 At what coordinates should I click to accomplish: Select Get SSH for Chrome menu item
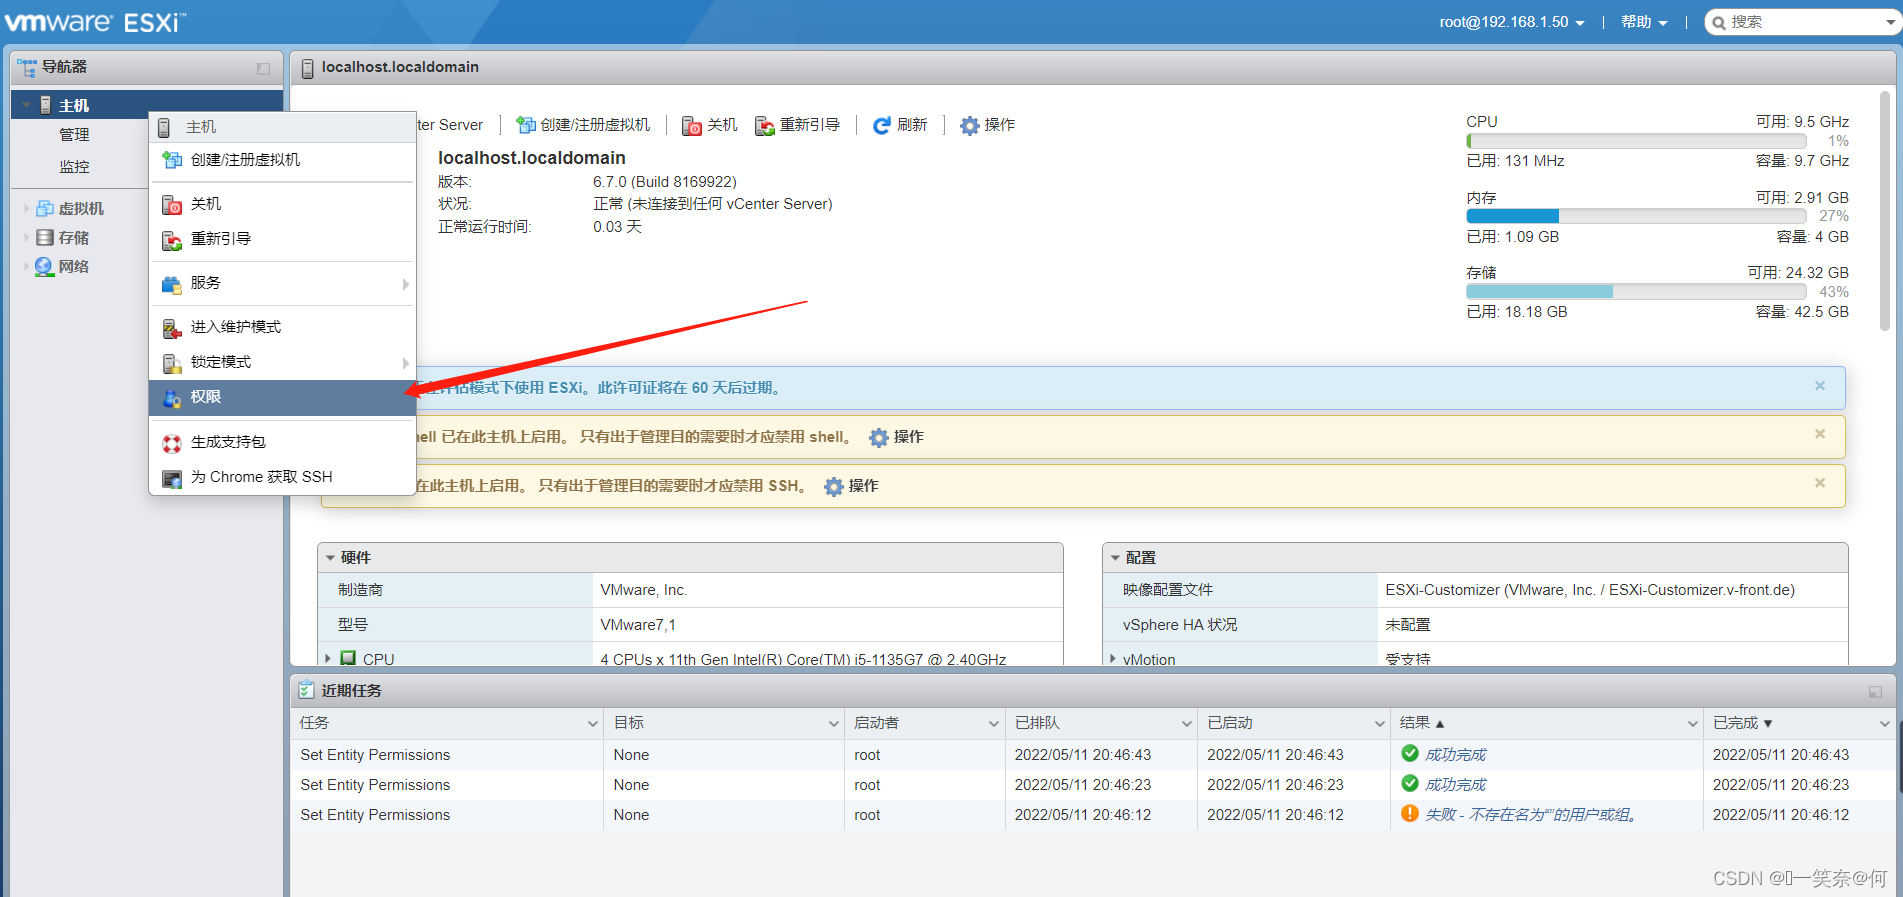[x=282, y=477]
